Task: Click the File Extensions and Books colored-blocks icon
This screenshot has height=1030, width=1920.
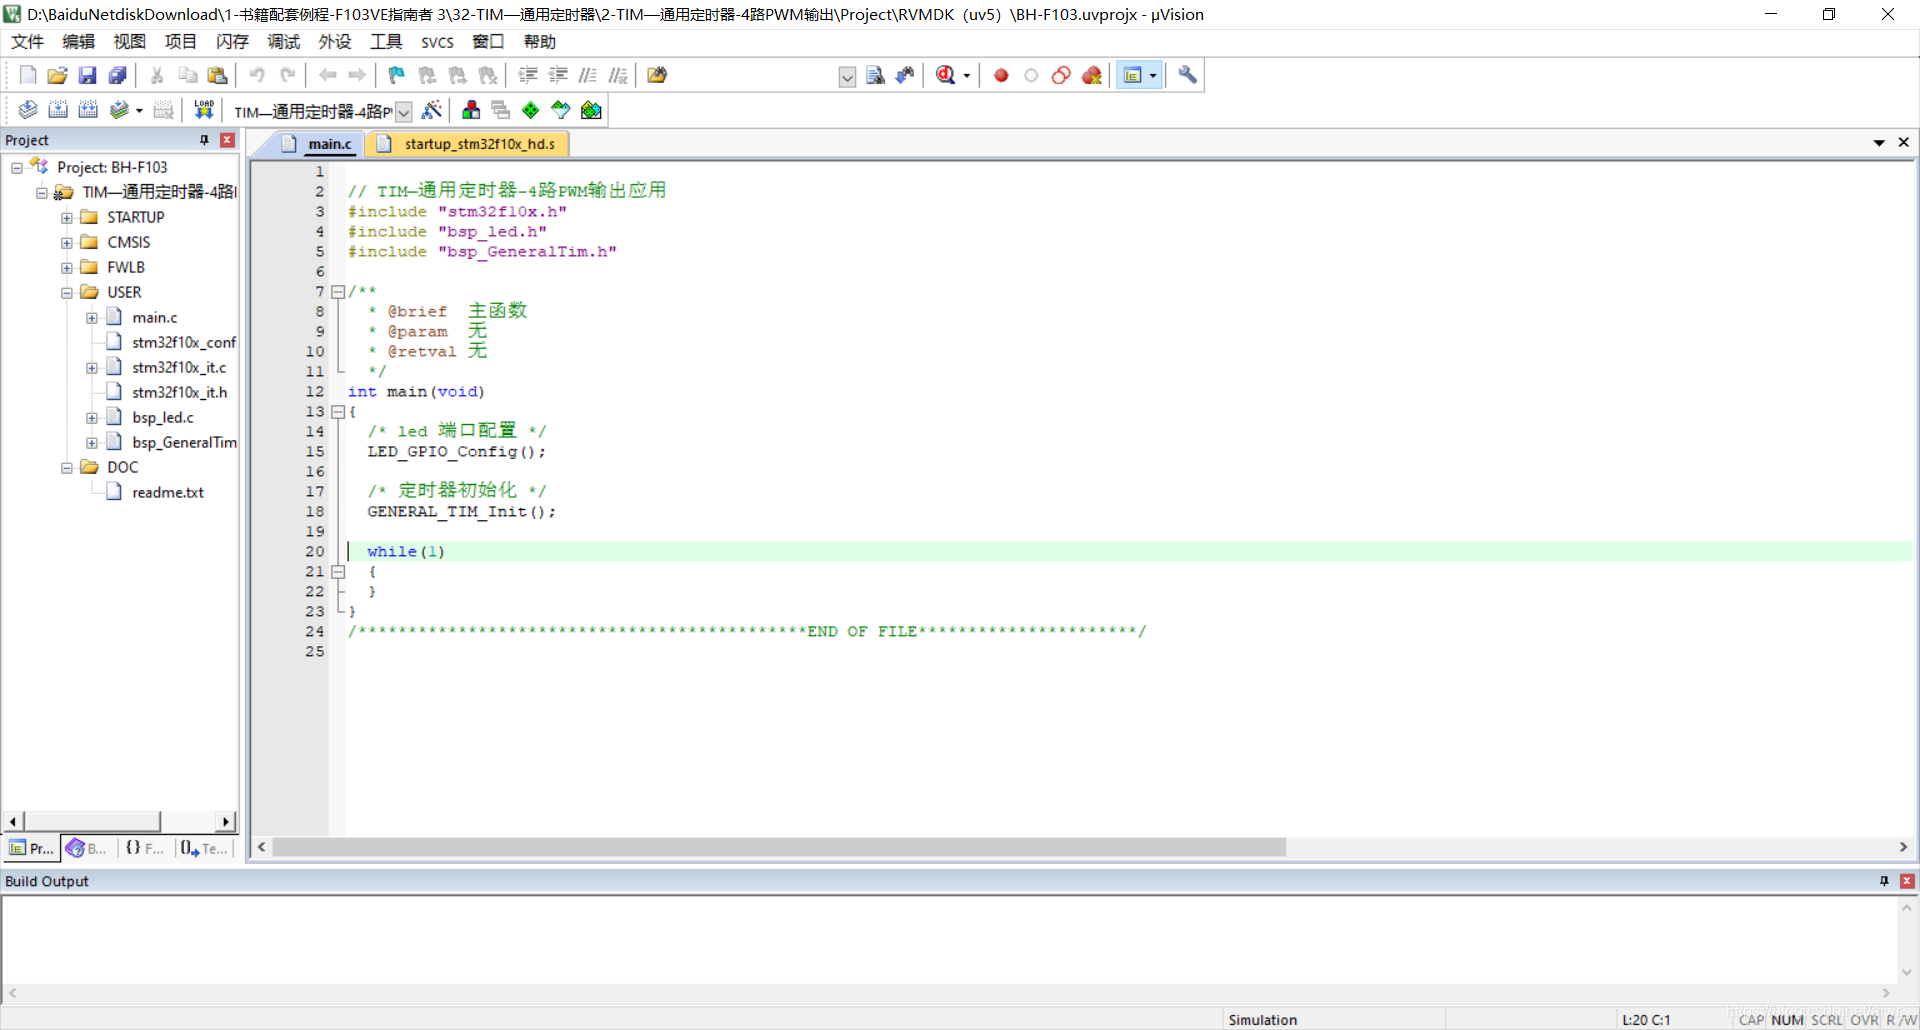Action: [471, 110]
